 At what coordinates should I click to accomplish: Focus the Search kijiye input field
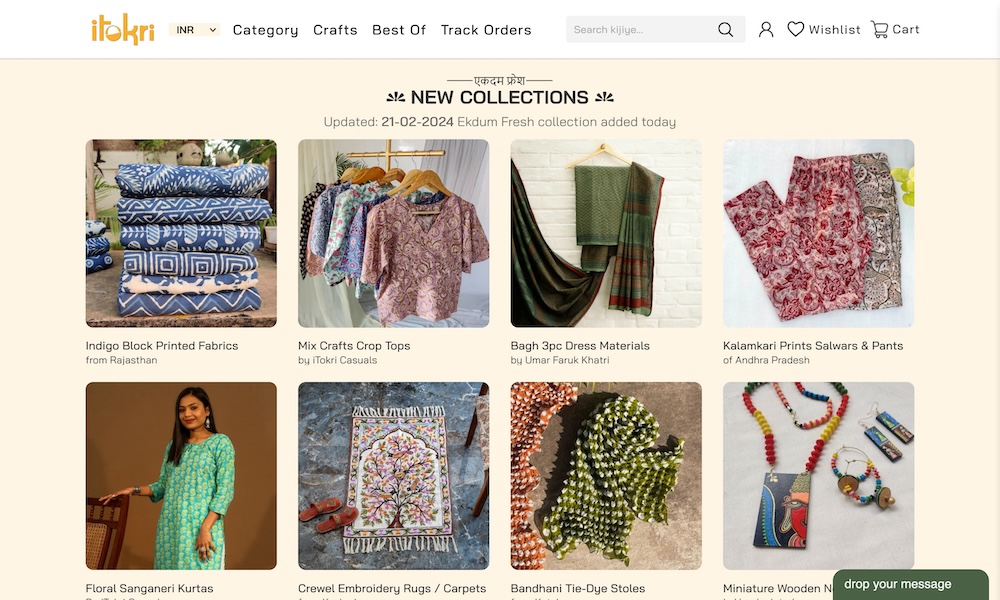[x=640, y=30]
